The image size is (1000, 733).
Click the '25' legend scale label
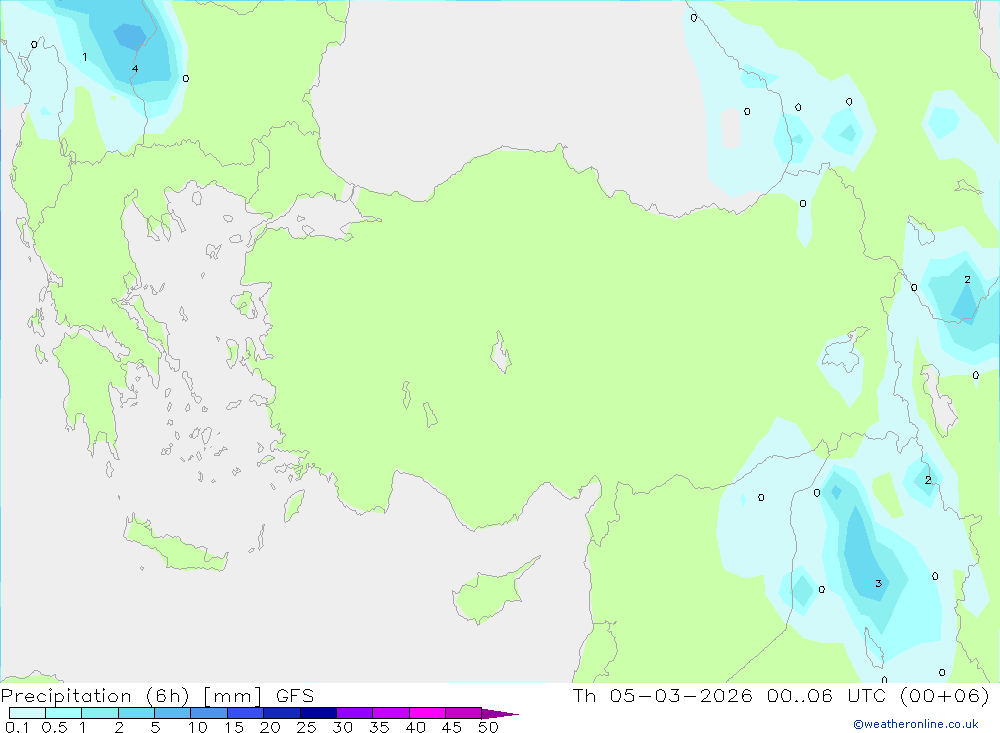coord(306,727)
